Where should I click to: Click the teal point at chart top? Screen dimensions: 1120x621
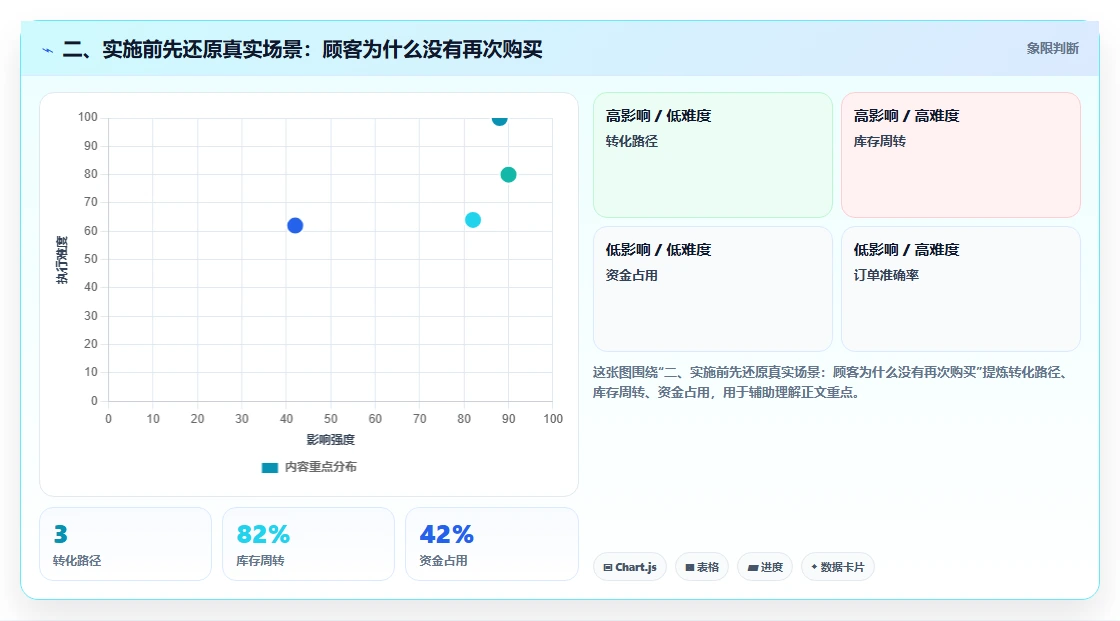(499, 119)
